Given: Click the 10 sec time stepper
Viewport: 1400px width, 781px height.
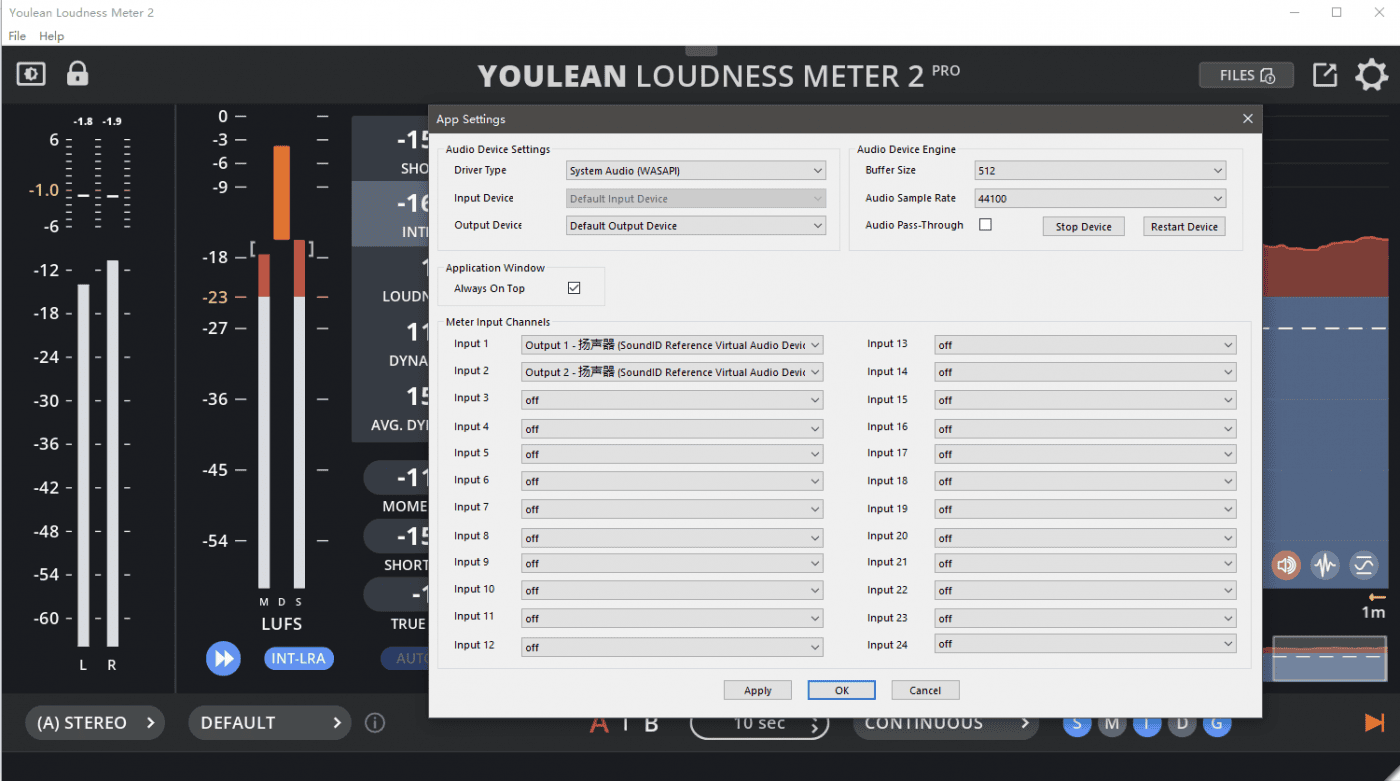Looking at the screenshot, I should [x=760, y=724].
